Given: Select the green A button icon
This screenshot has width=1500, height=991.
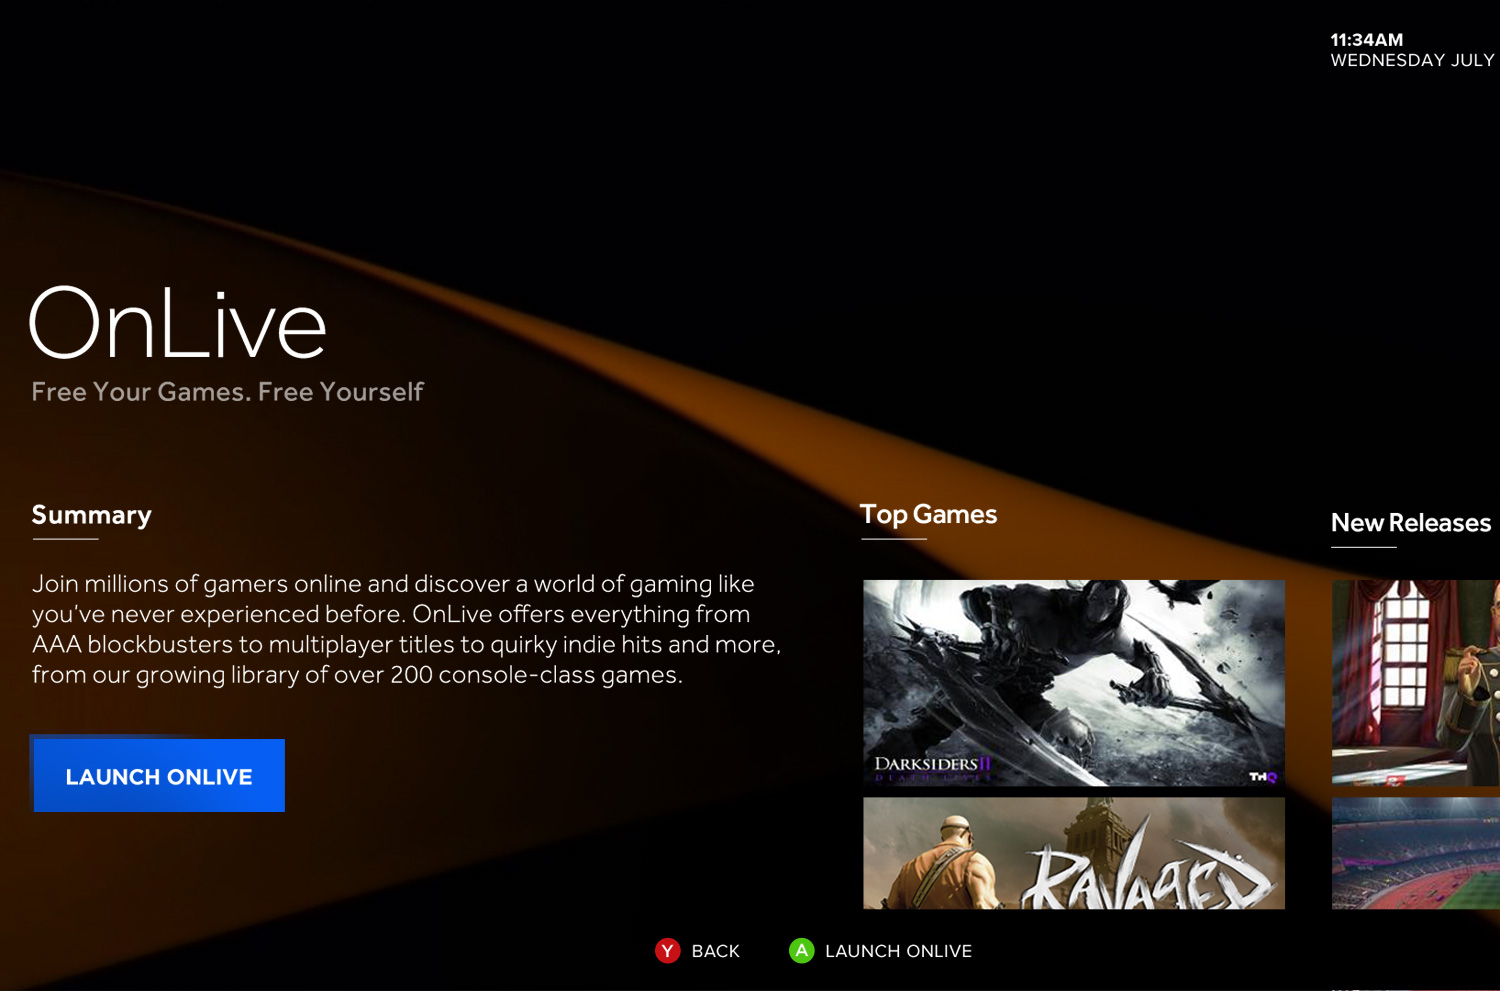Looking at the screenshot, I should pos(801,951).
